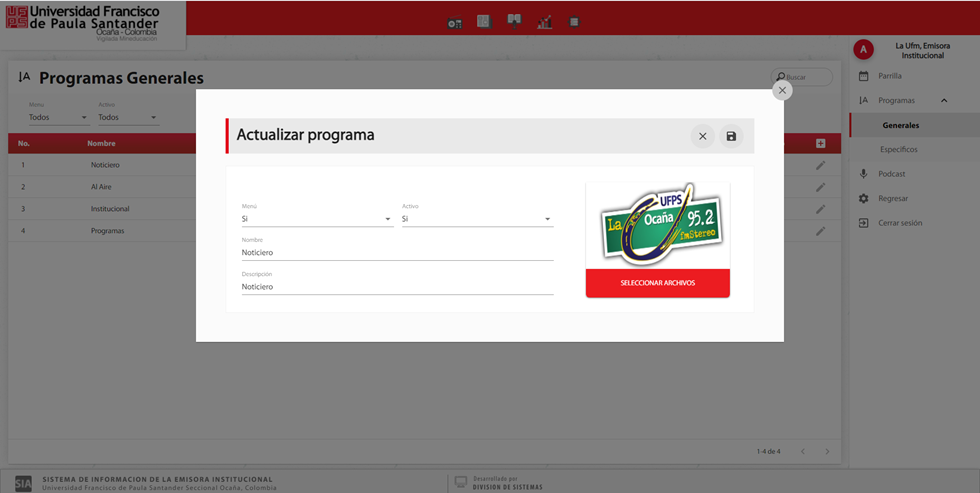
Task: Open the Menú filter dropdown above table
Action: tap(58, 118)
